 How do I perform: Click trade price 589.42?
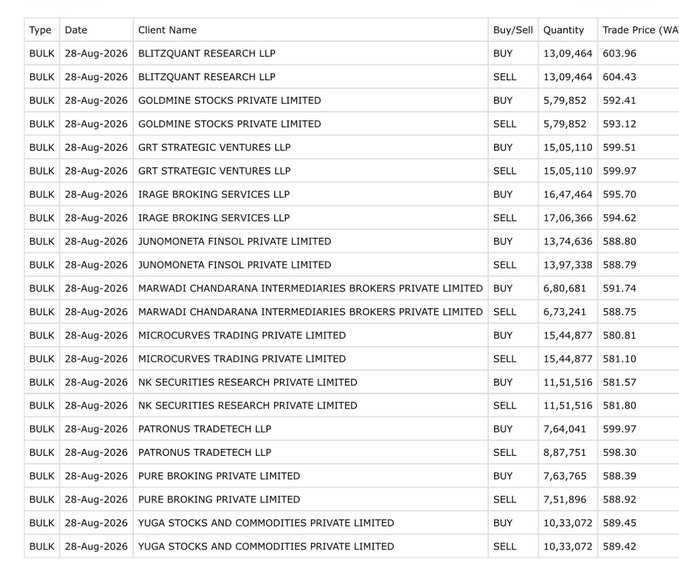point(620,546)
